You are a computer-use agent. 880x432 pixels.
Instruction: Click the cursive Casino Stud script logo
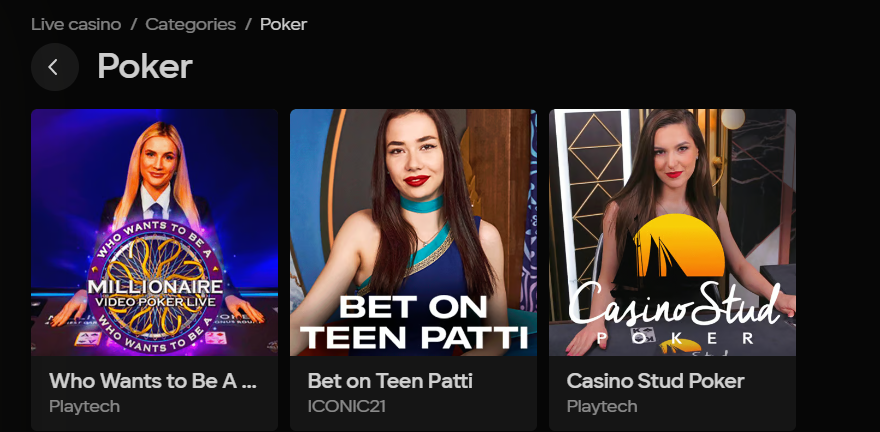(675, 306)
